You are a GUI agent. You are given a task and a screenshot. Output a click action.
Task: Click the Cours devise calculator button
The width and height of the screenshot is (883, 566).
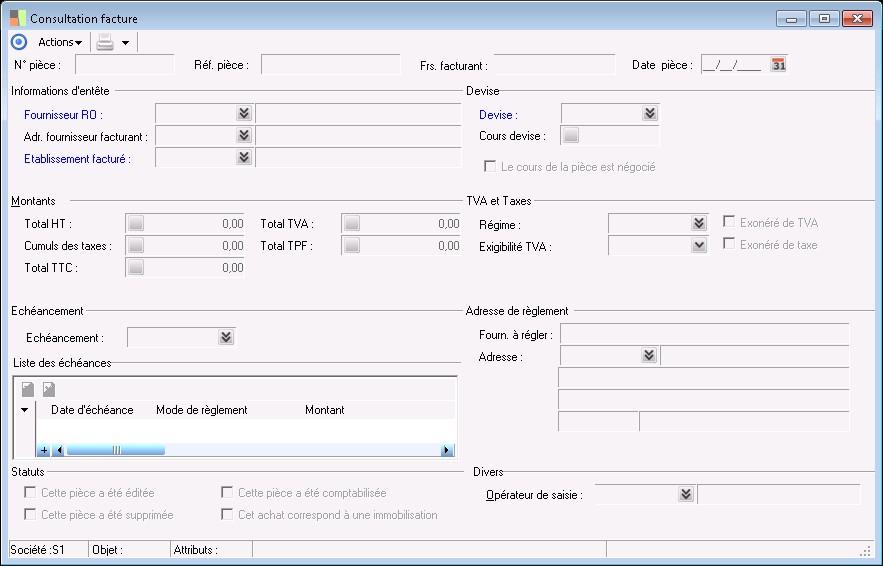pyautogui.click(x=571, y=135)
